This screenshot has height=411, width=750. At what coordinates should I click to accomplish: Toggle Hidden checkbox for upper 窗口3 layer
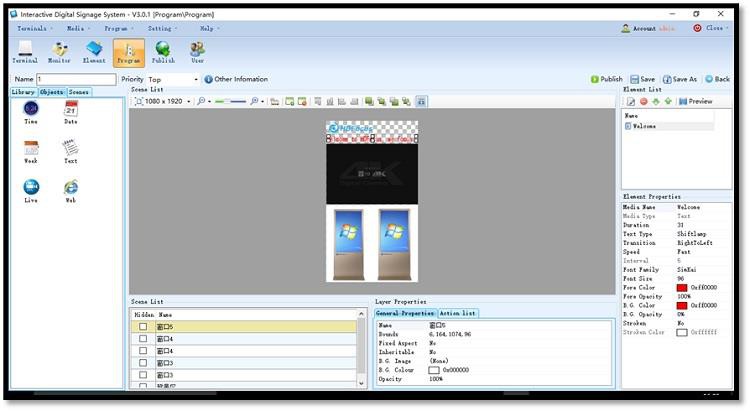pyautogui.click(x=143, y=363)
